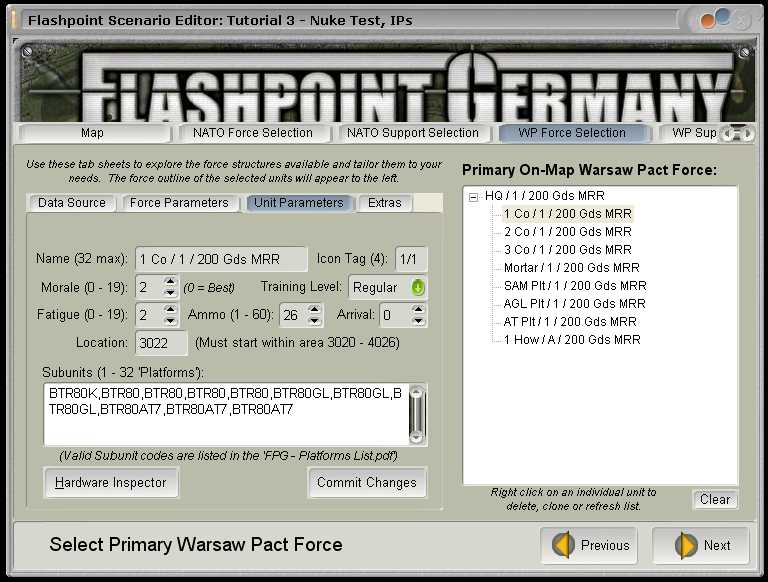Select 3 Co / 1 / 200 Gds MRR unit
768x582 pixels.
click(x=568, y=250)
